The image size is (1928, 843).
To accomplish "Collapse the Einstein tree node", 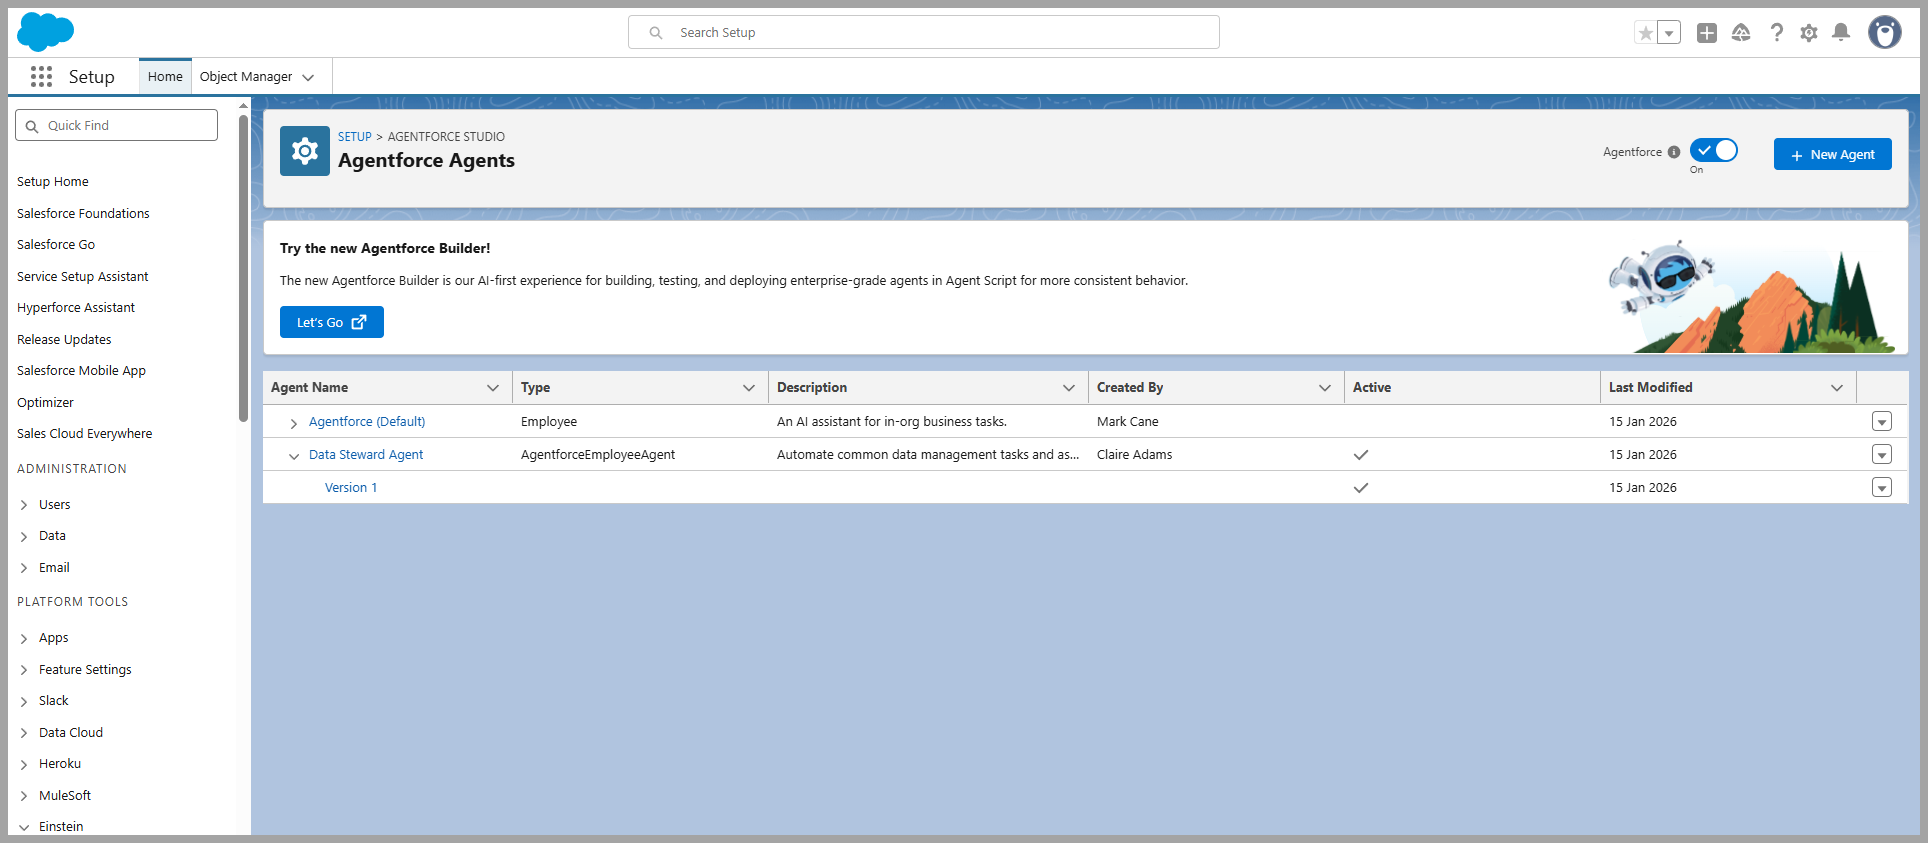I will (x=24, y=828).
